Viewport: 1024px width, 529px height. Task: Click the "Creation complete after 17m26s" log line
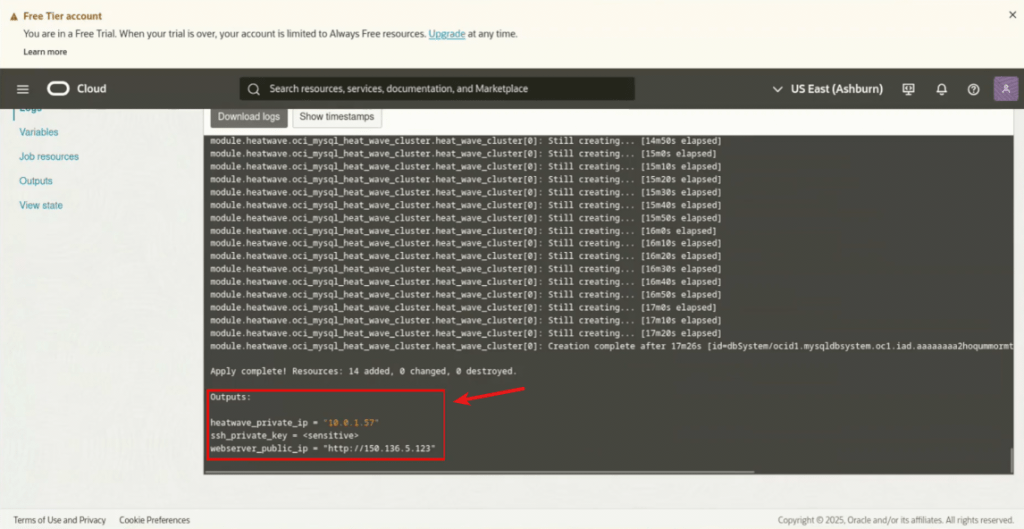tap(613, 345)
